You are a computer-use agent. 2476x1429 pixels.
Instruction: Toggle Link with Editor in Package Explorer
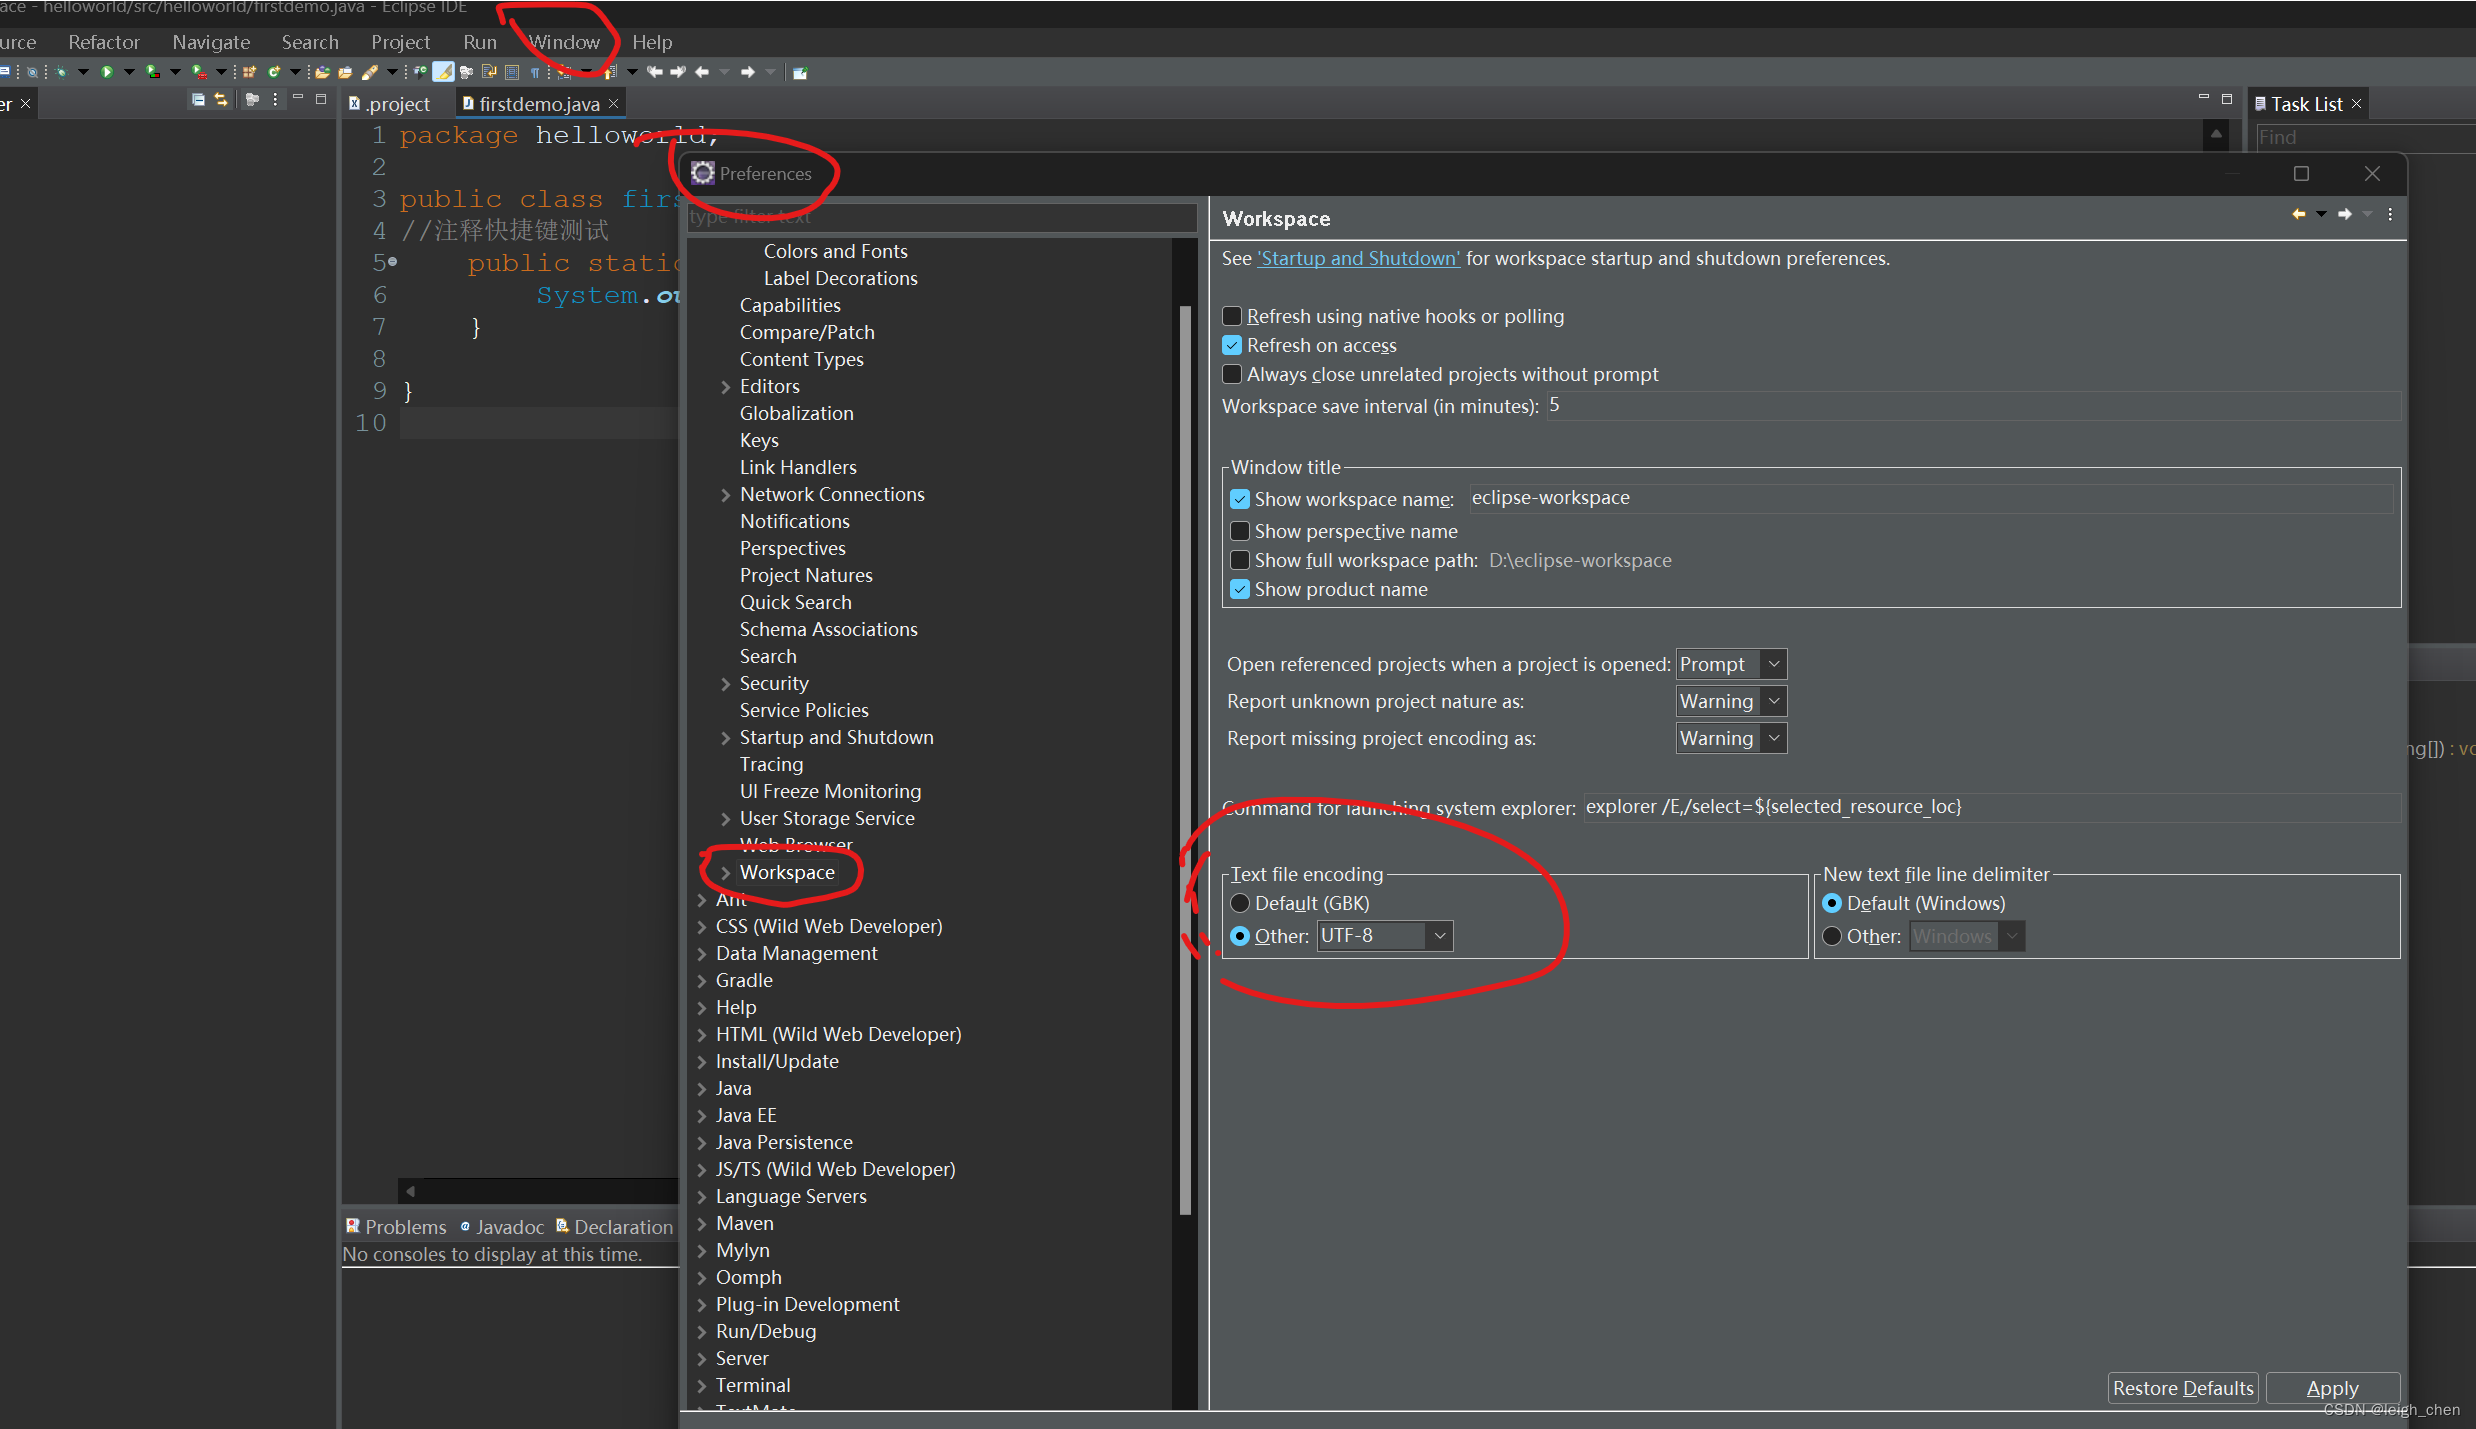coord(221,100)
